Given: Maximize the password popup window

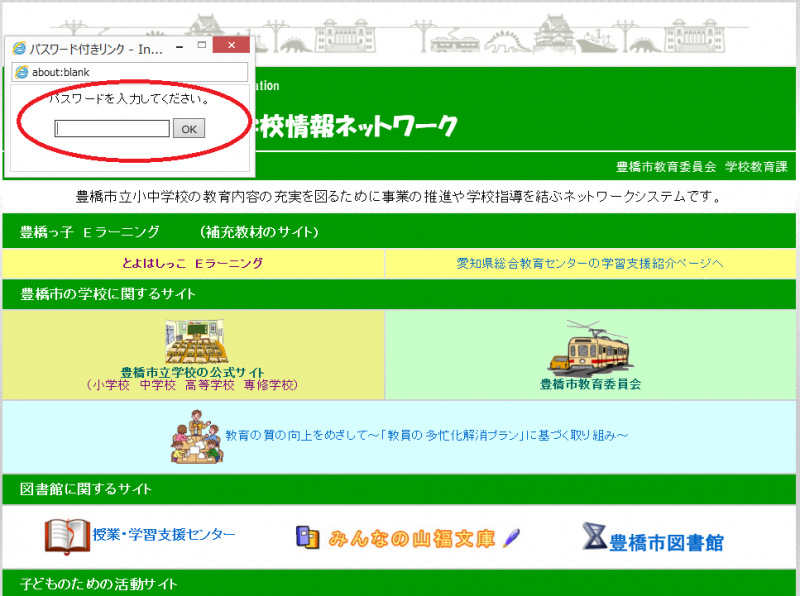Looking at the screenshot, I should point(201,46).
